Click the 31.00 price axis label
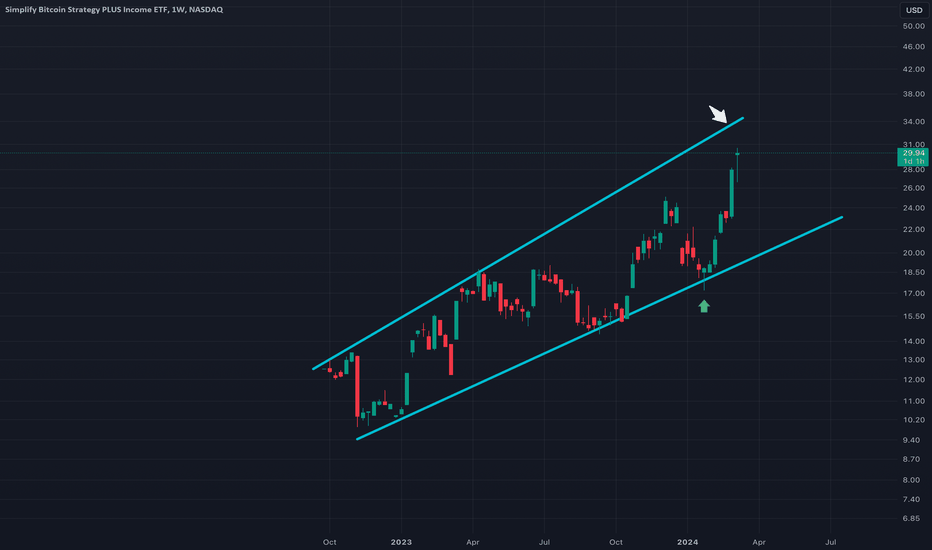 coord(913,144)
